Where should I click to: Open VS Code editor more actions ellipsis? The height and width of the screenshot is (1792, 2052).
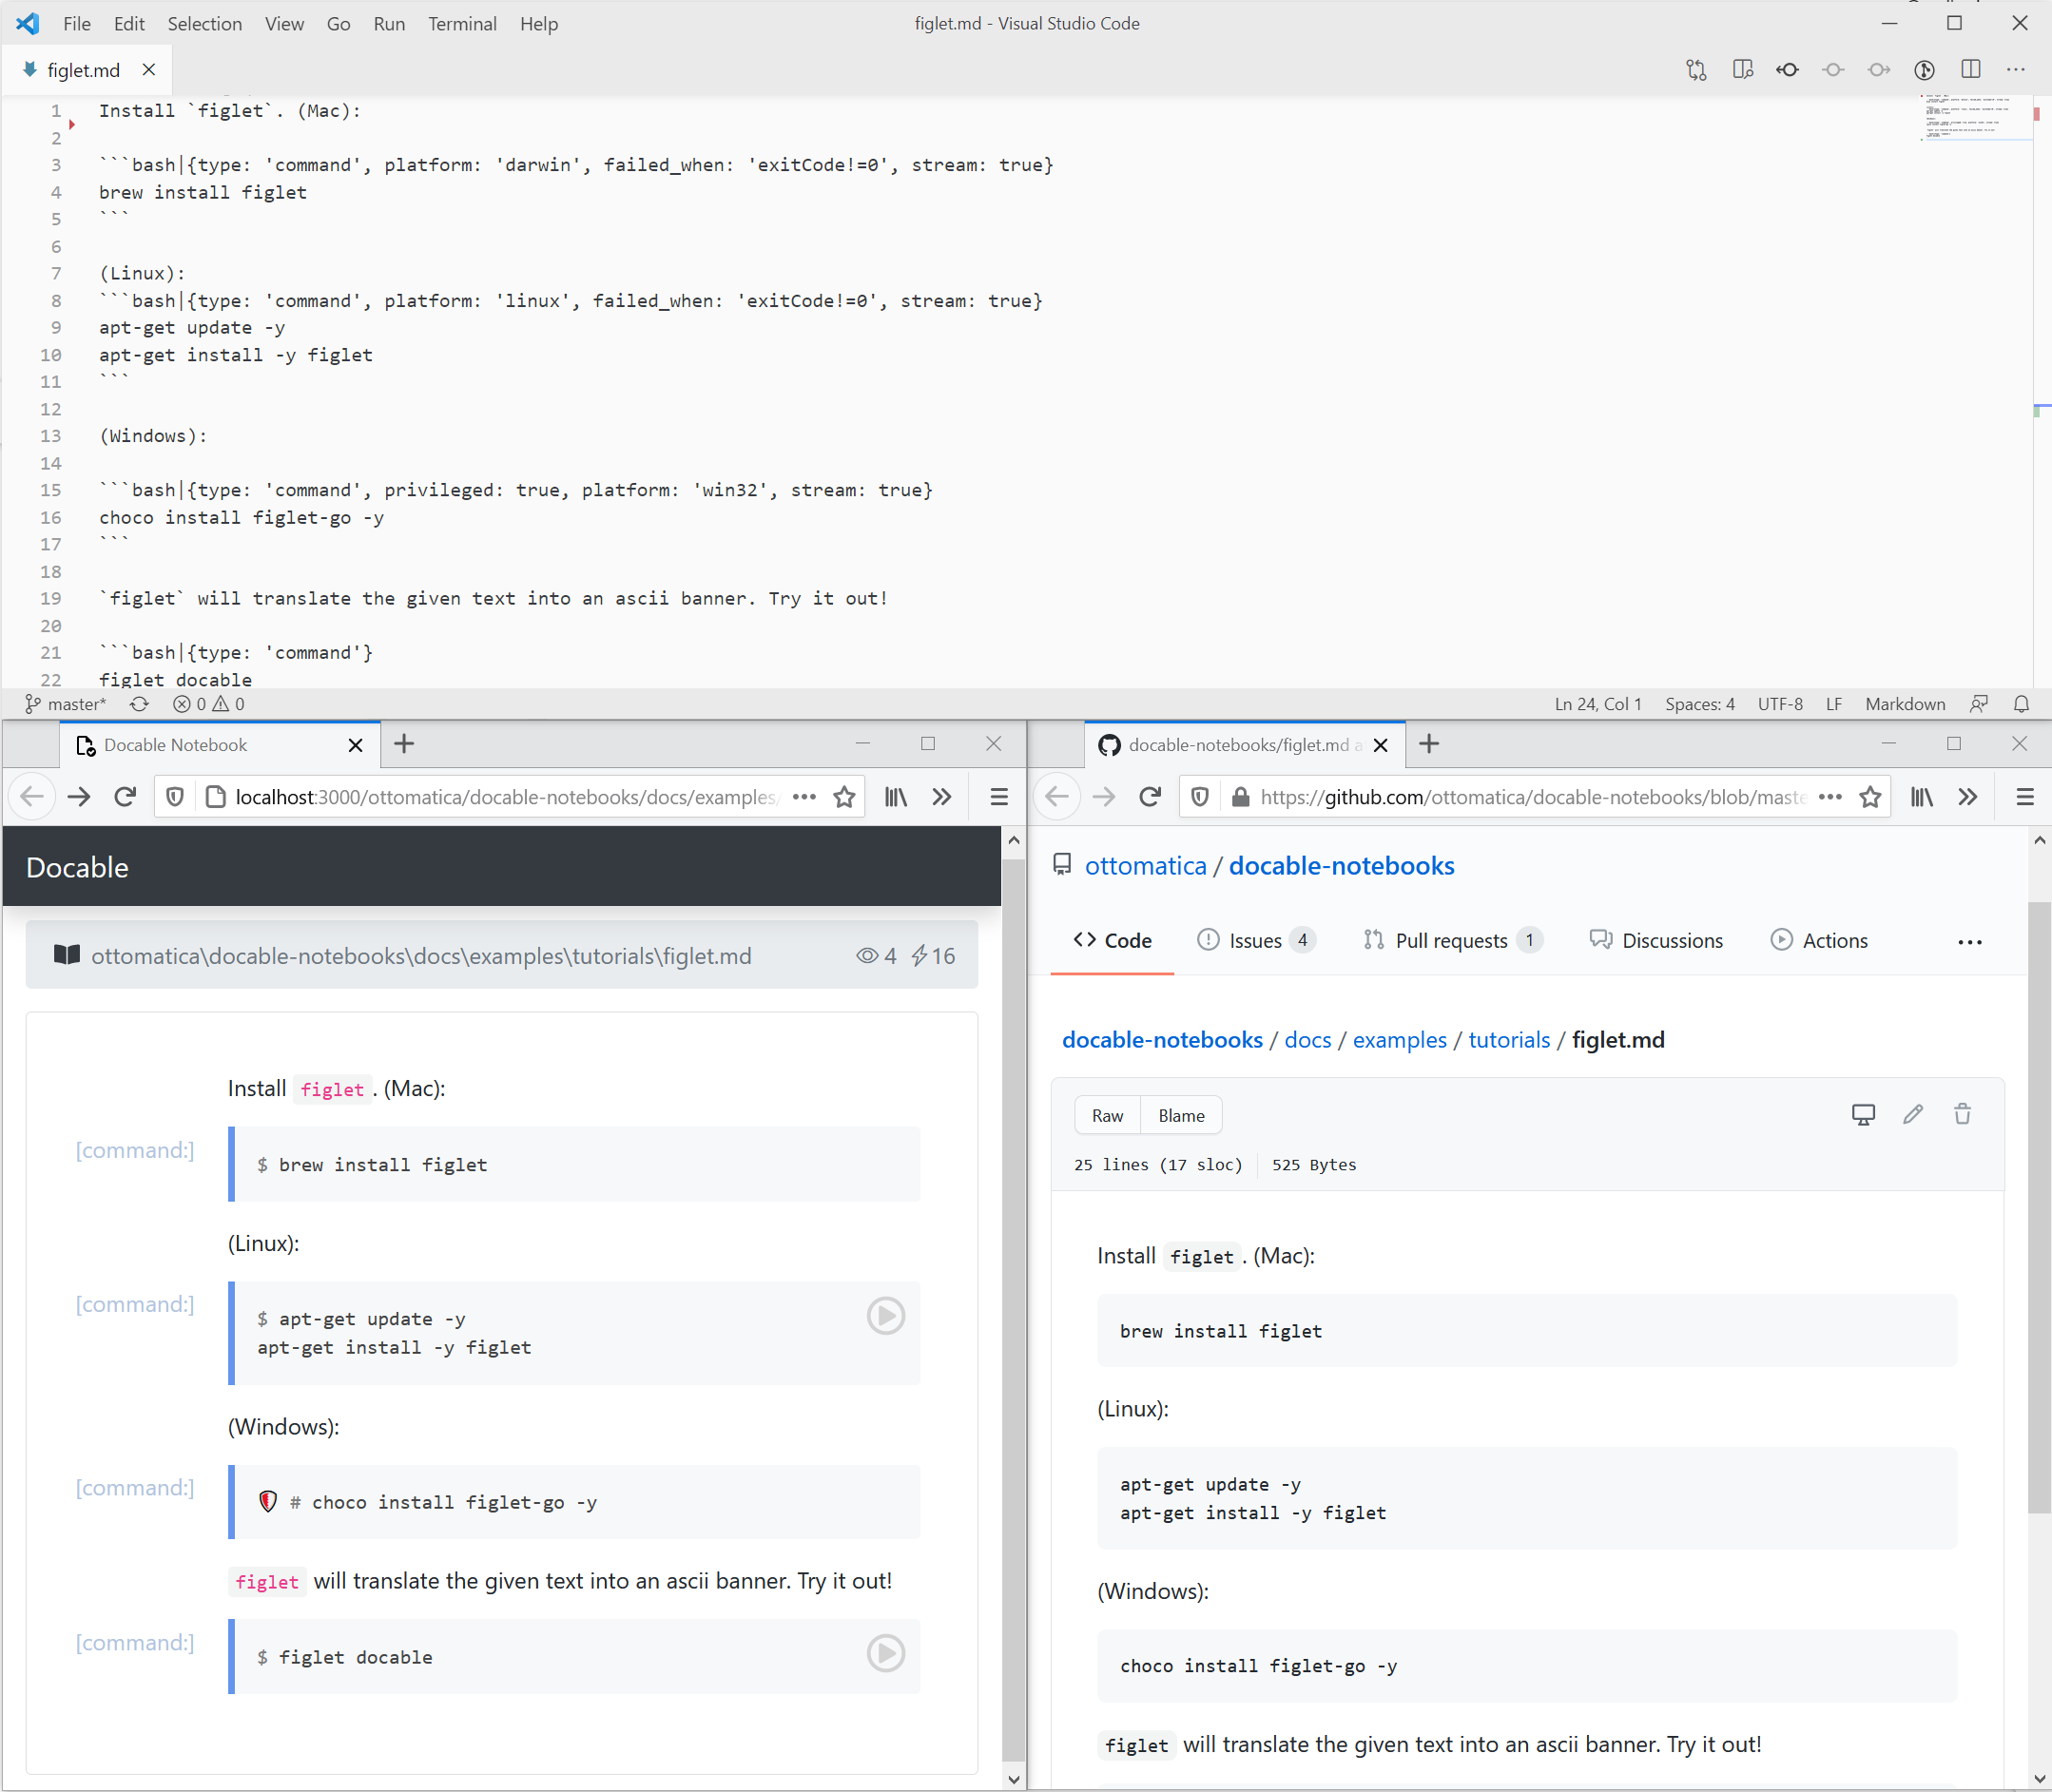[x=2015, y=70]
